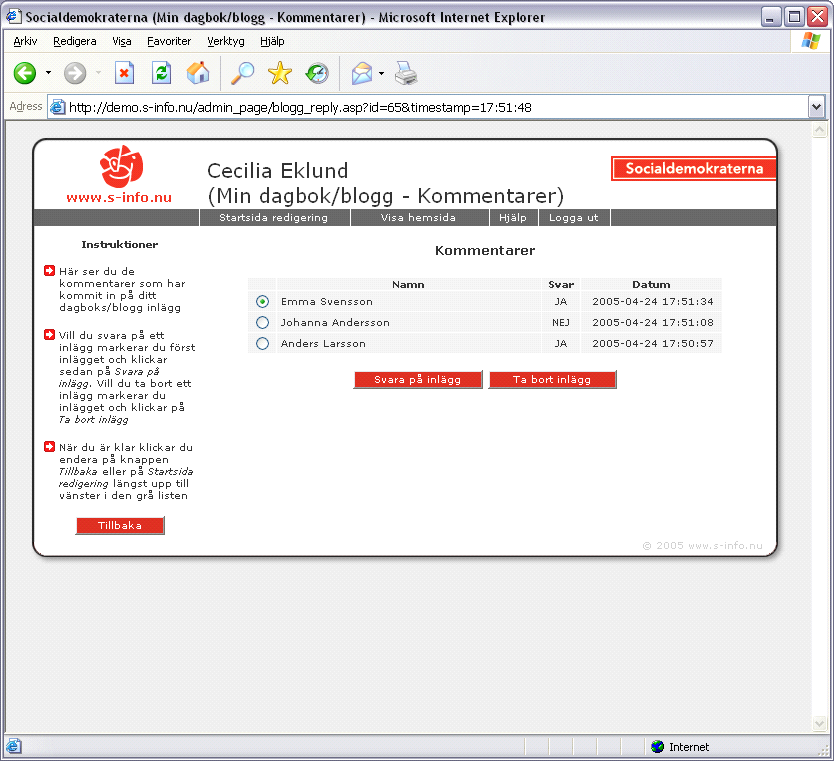Click the name Anders Larsson
Screen dimensions: 834x761
(x=323, y=344)
